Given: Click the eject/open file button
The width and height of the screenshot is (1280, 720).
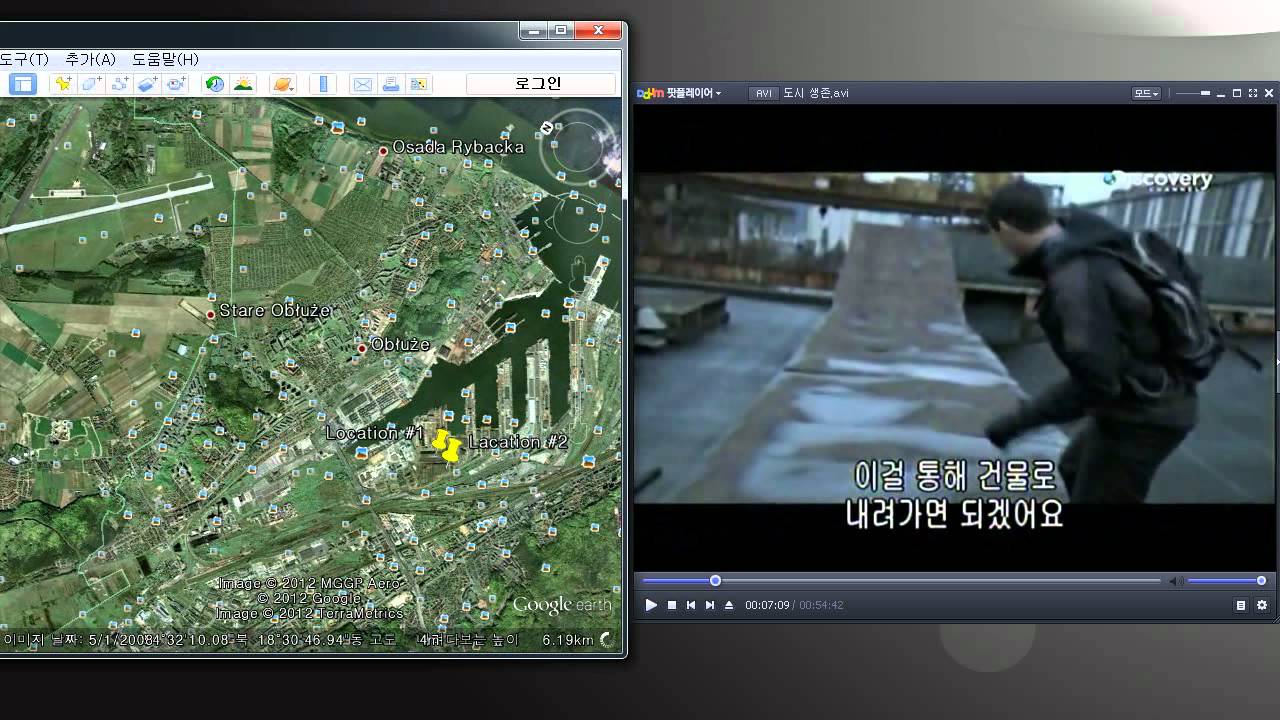Looking at the screenshot, I should 729,605.
